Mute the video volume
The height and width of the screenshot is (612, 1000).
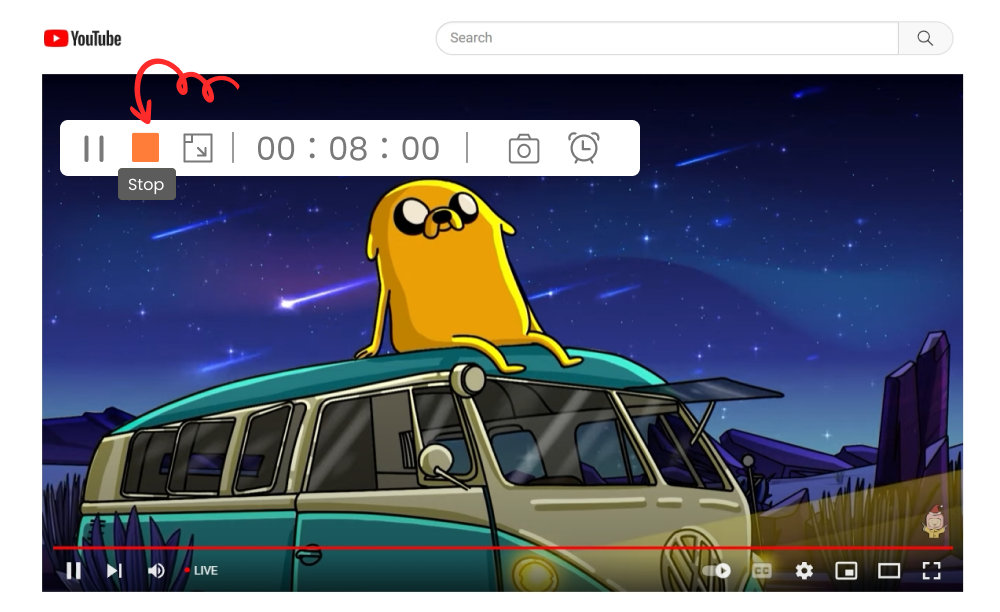(x=156, y=571)
